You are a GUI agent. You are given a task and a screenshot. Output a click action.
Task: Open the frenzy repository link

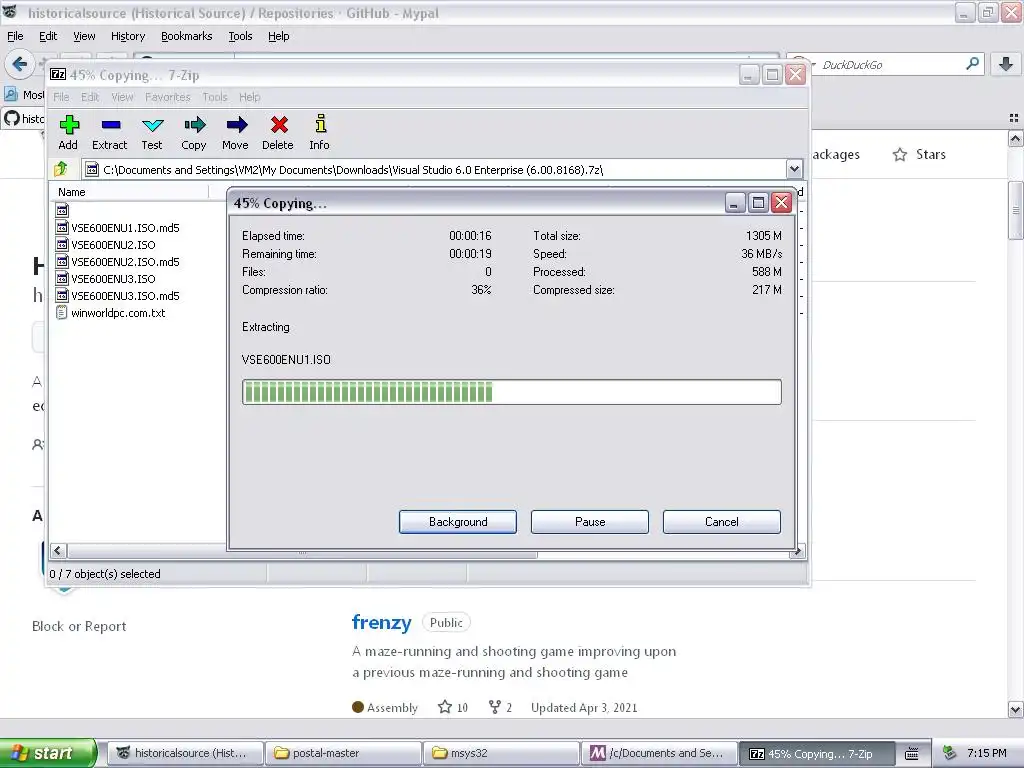381,622
